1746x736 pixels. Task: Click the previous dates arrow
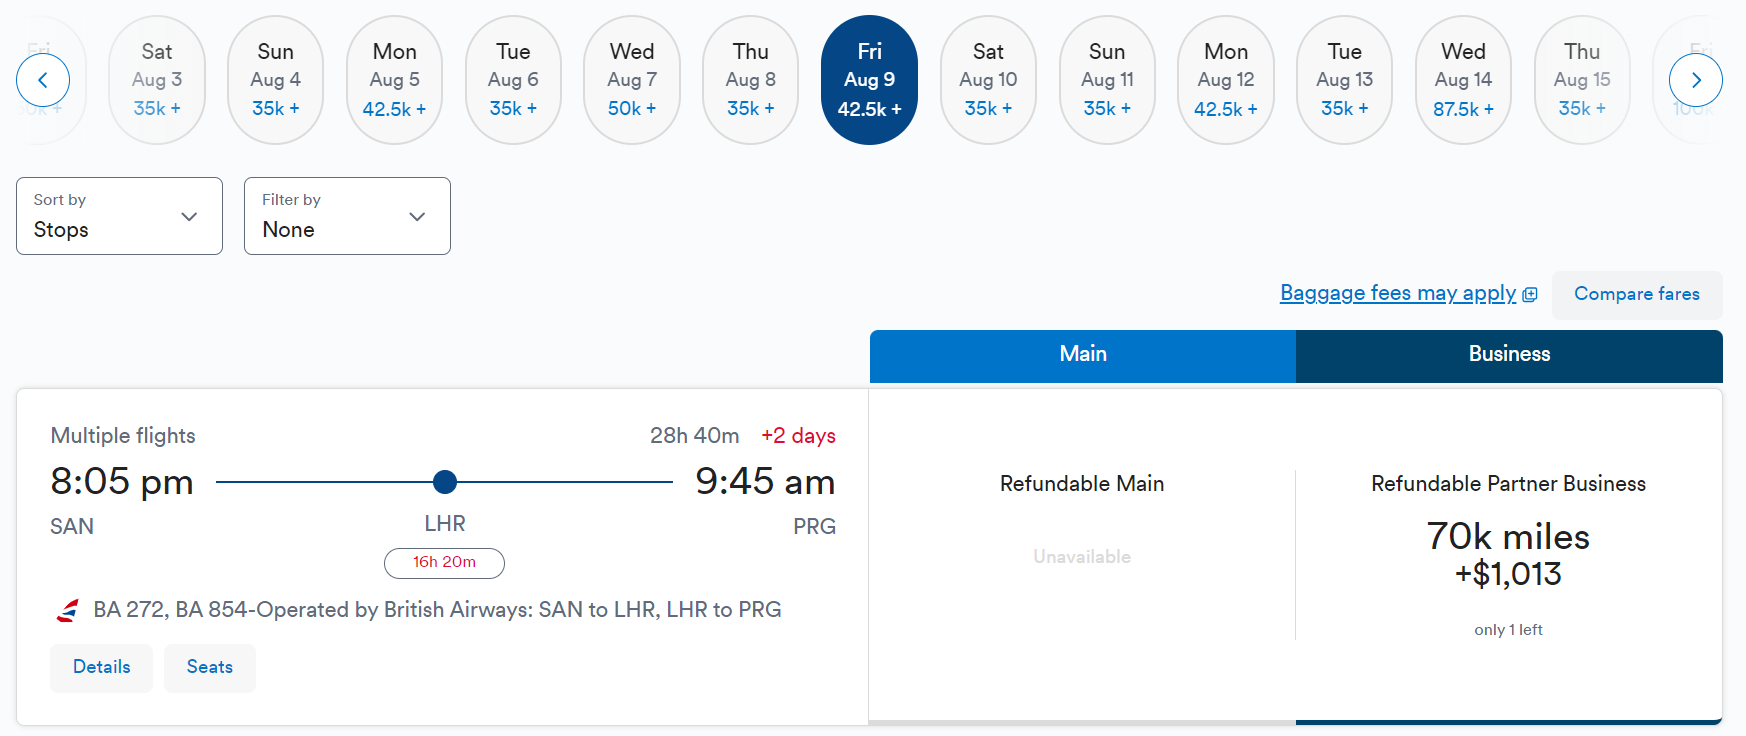pyautogui.click(x=42, y=80)
